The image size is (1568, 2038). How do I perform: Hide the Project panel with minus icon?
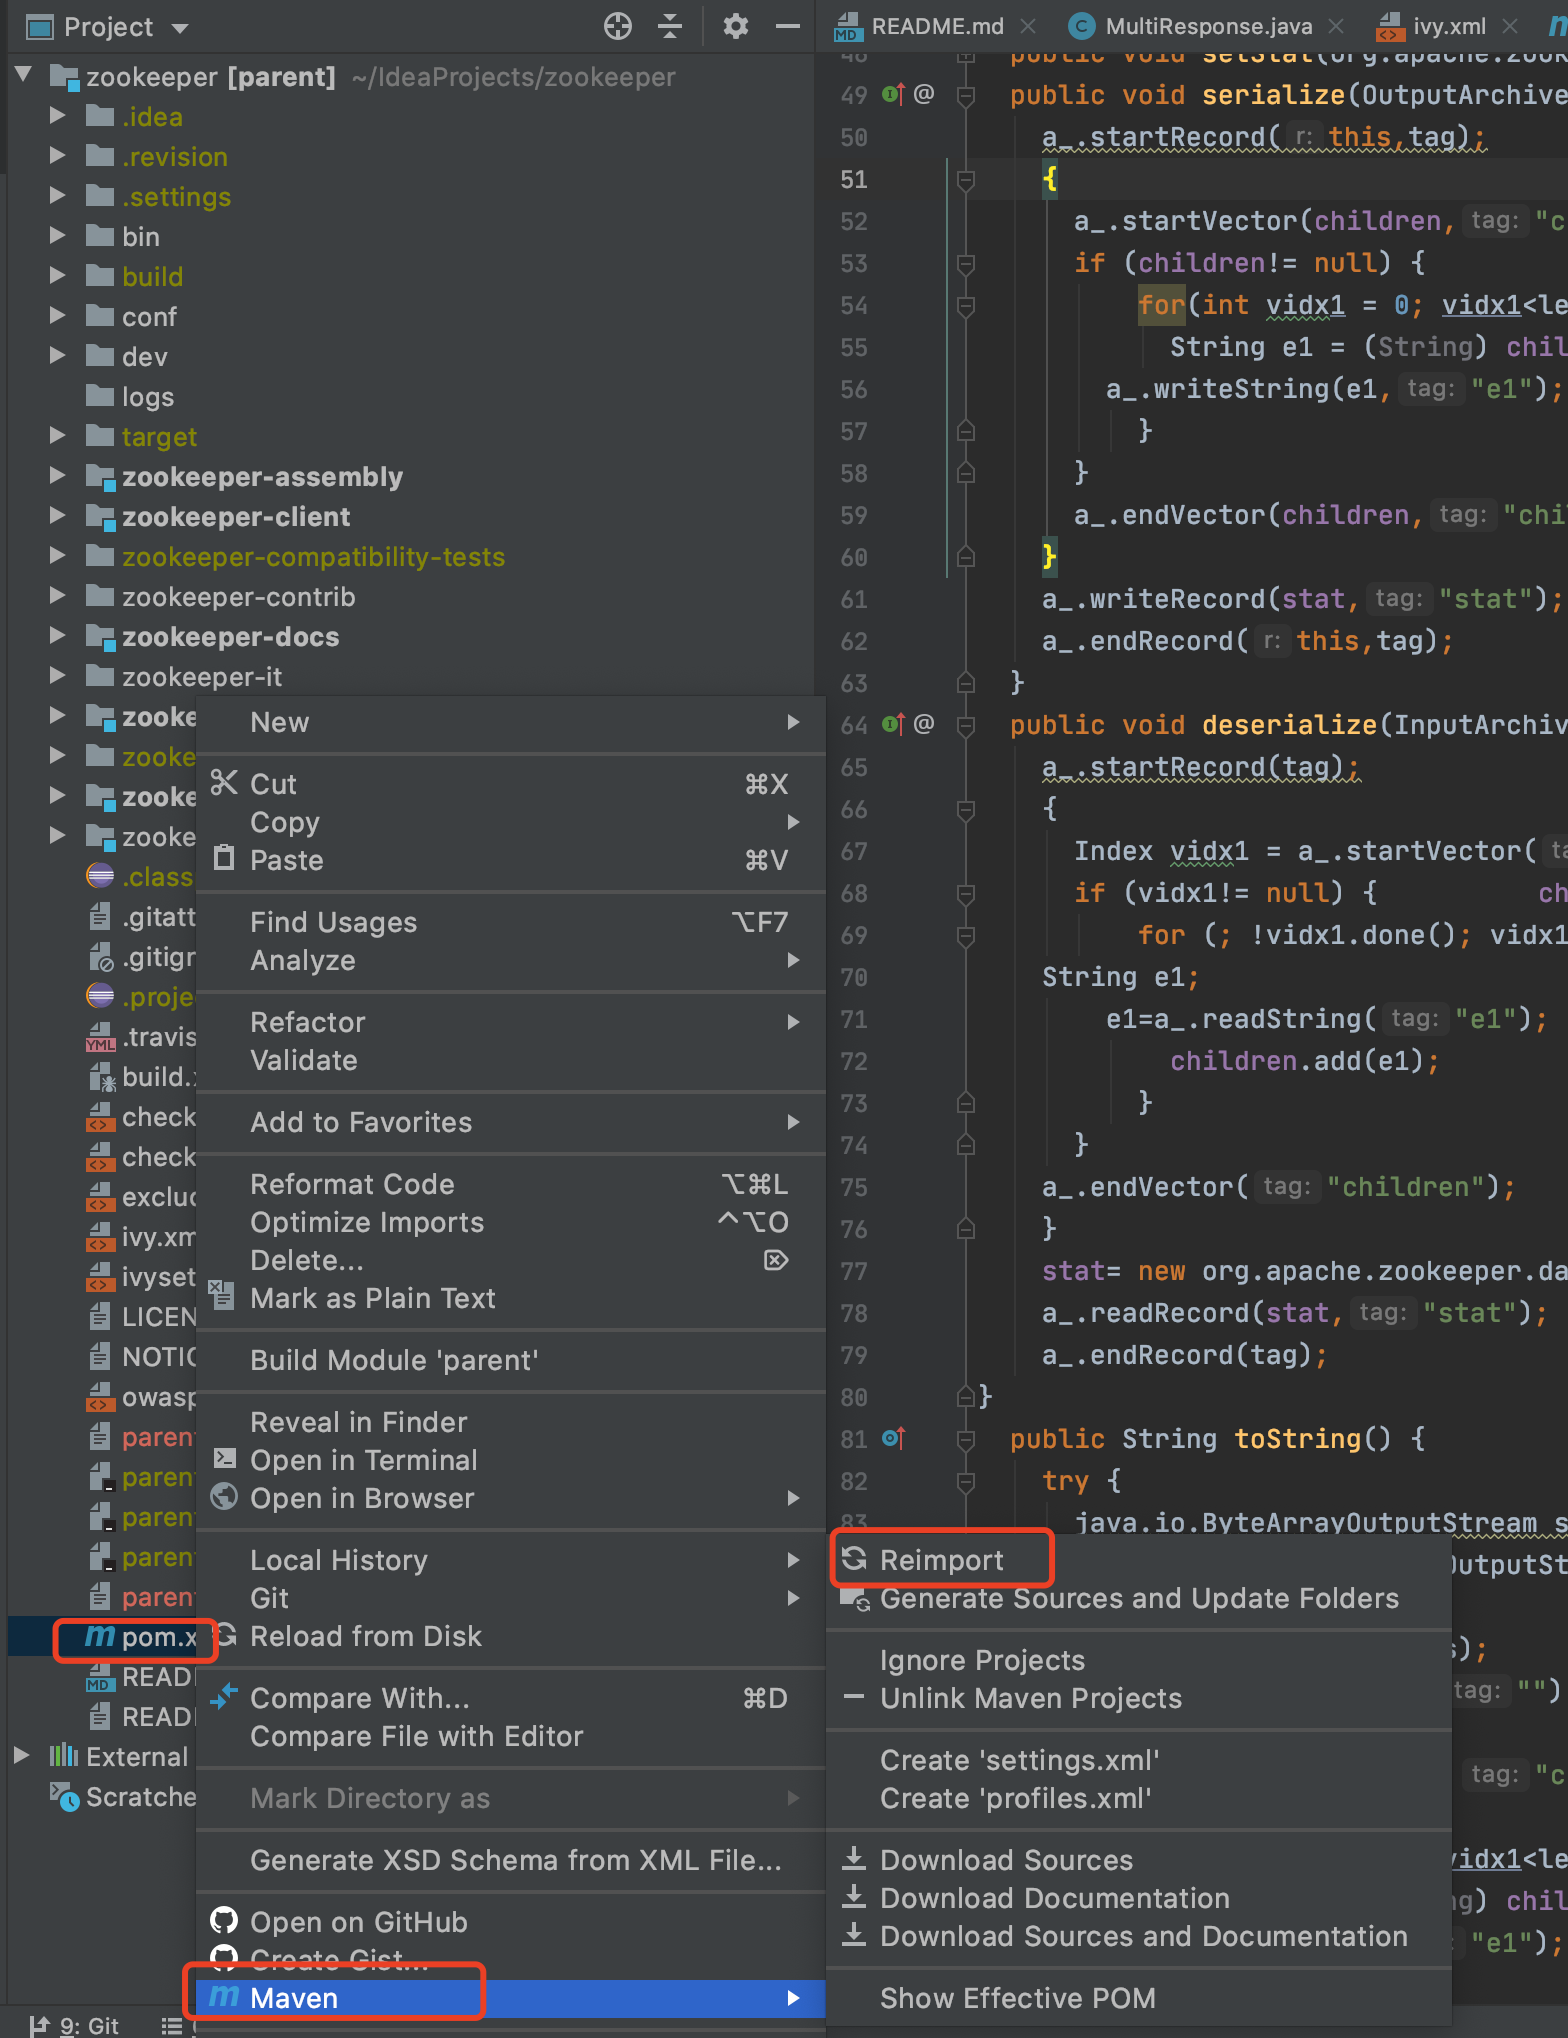[788, 27]
